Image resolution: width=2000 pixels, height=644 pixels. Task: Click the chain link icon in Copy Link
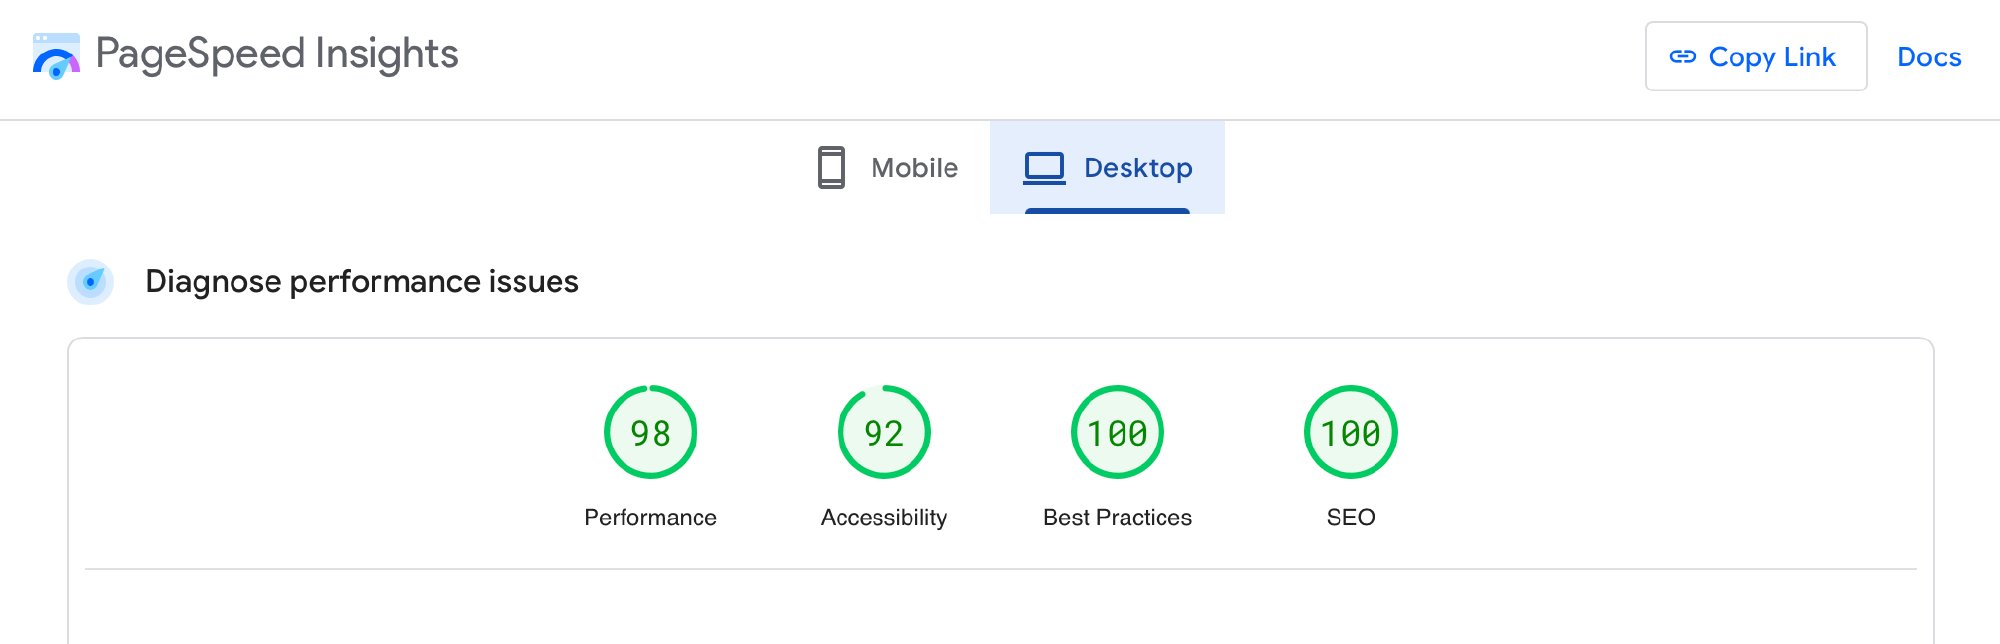(x=1682, y=57)
